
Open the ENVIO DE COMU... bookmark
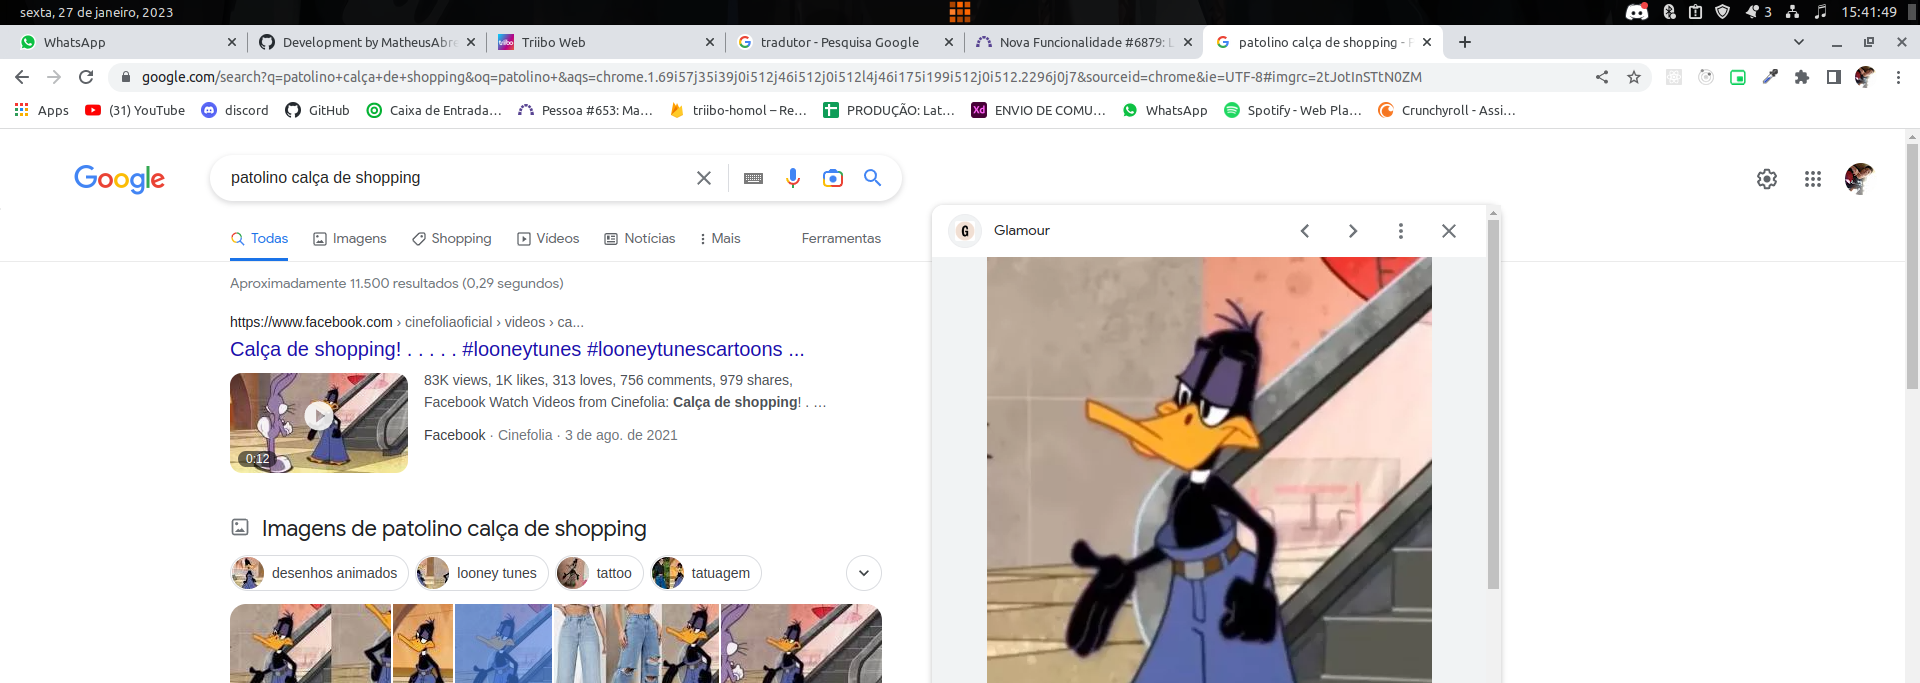(x=1038, y=110)
